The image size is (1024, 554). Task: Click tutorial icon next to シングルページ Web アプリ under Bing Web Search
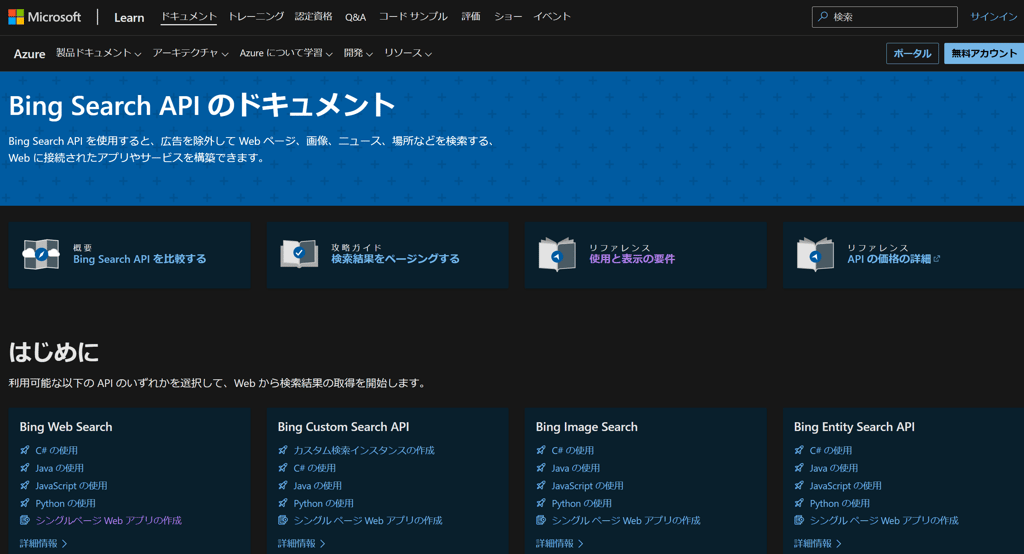(x=25, y=521)
